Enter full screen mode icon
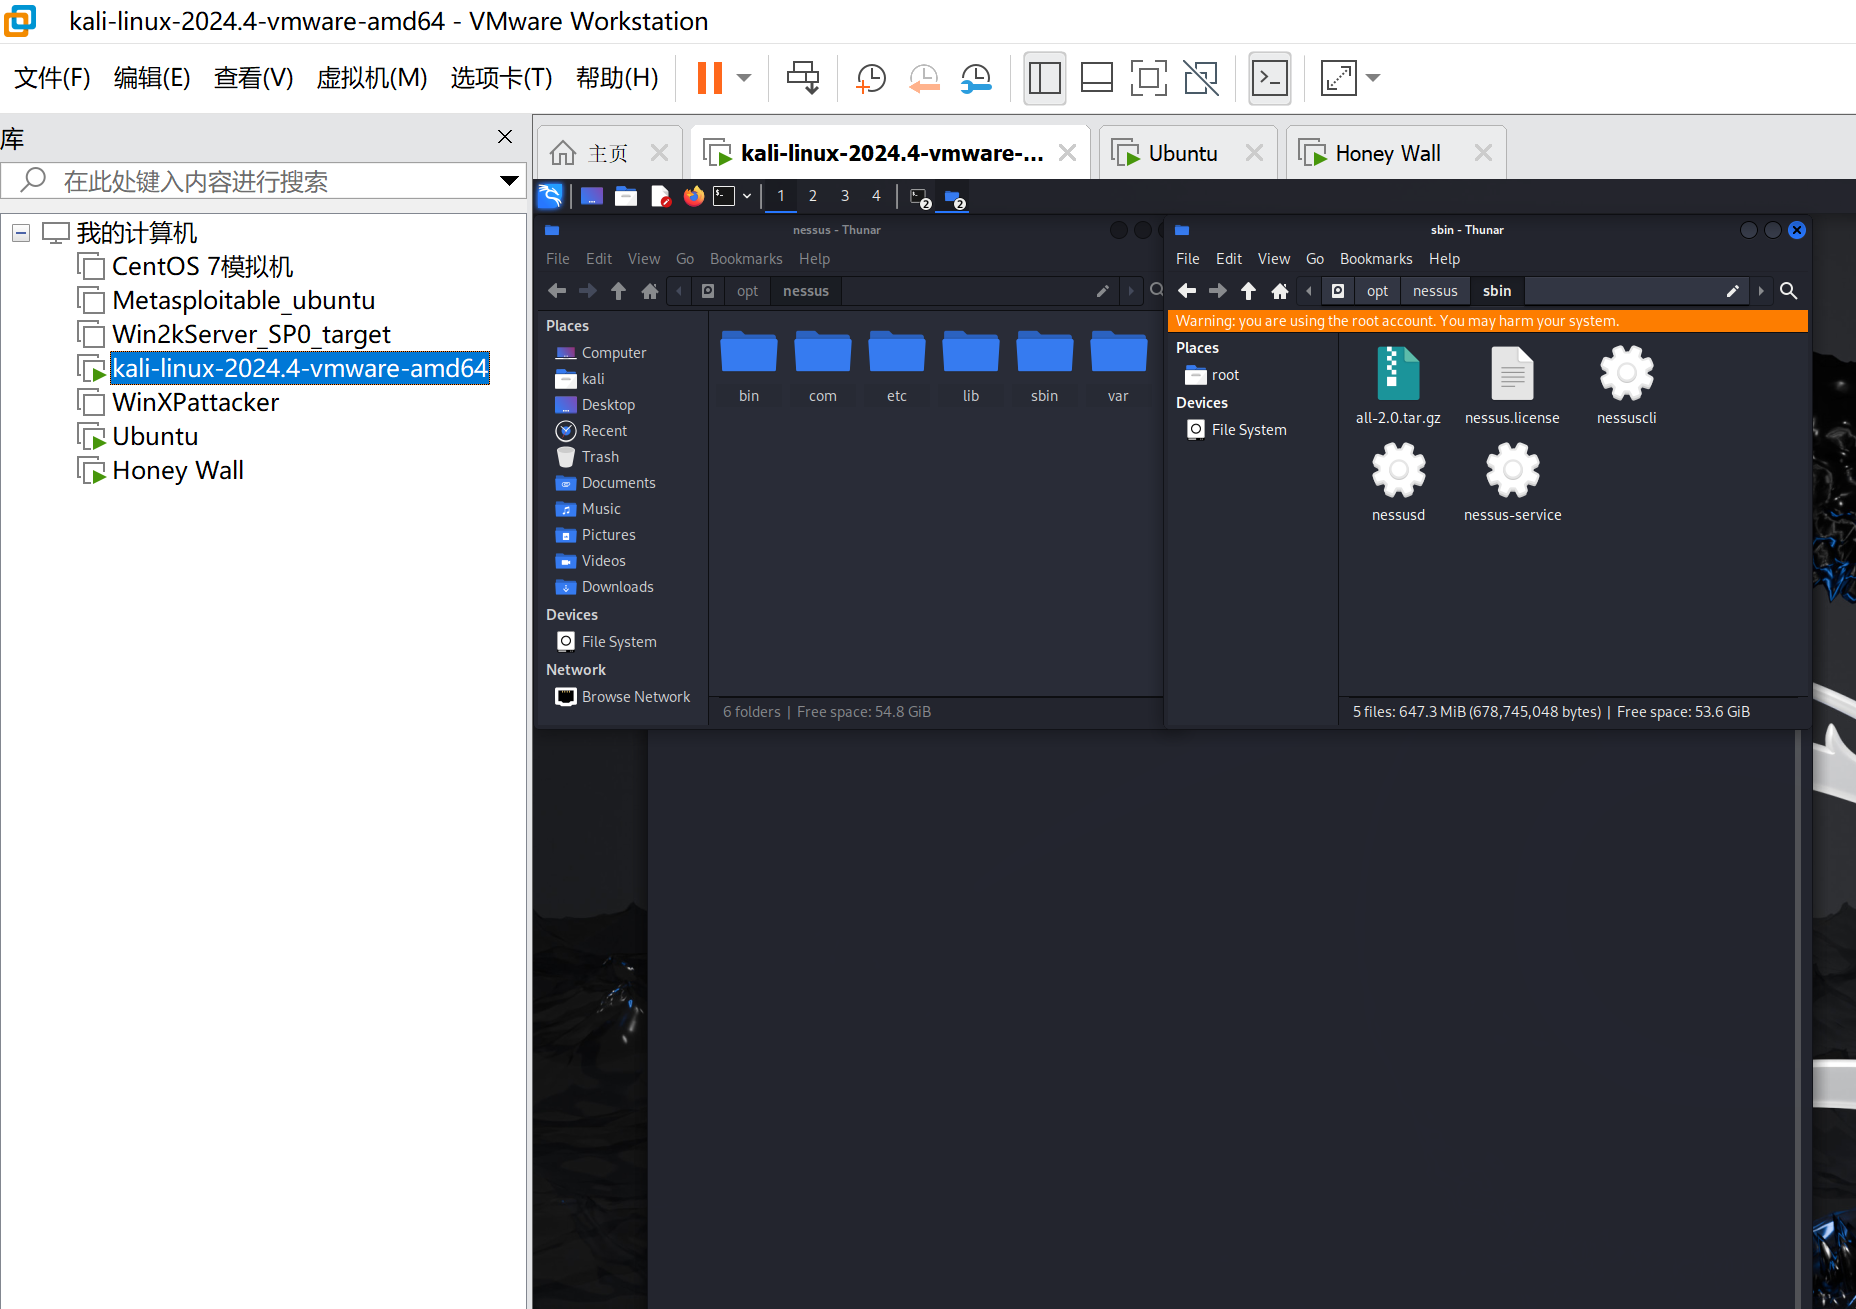1856x1309 pixels. click(1149, 78)
